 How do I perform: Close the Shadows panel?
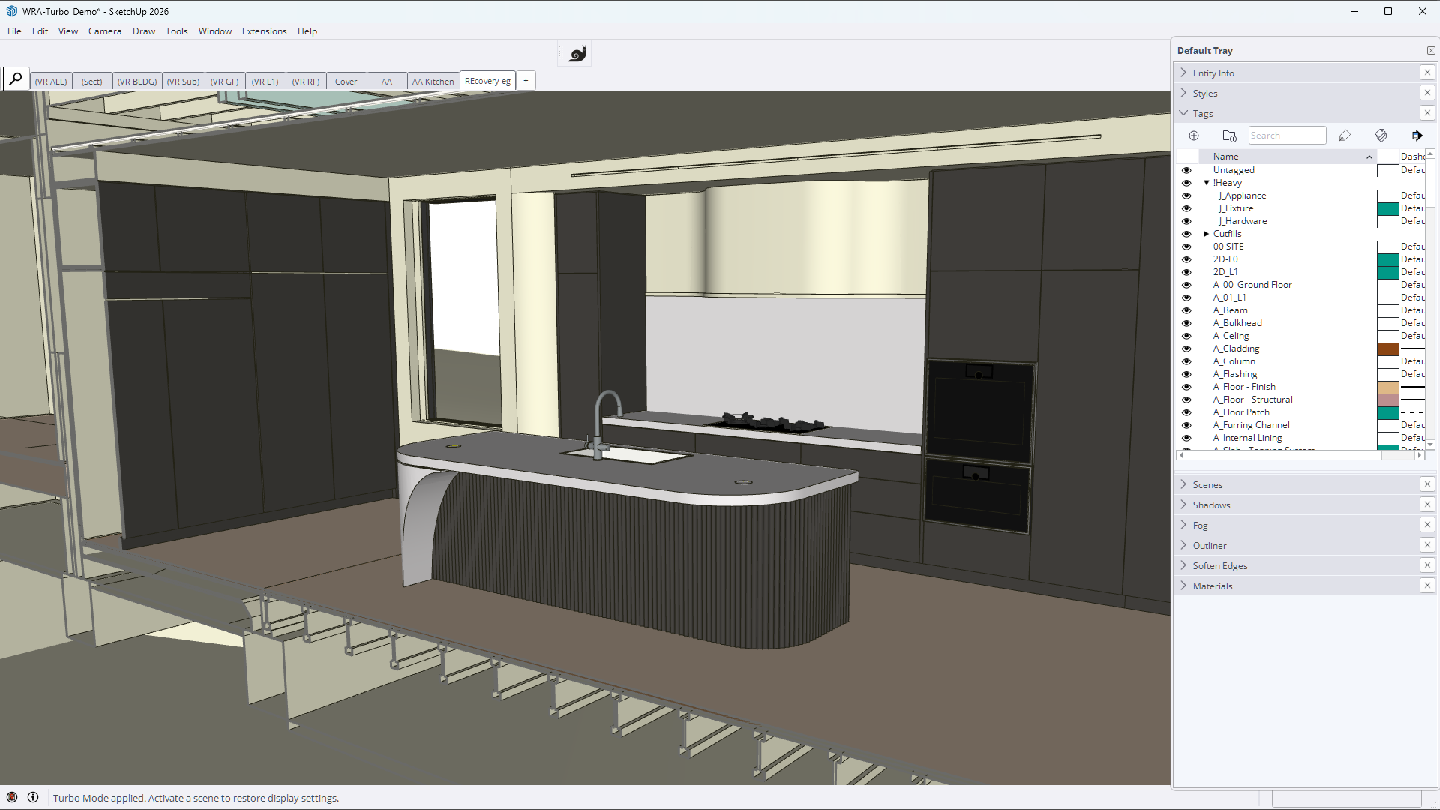pos(1427,505)
